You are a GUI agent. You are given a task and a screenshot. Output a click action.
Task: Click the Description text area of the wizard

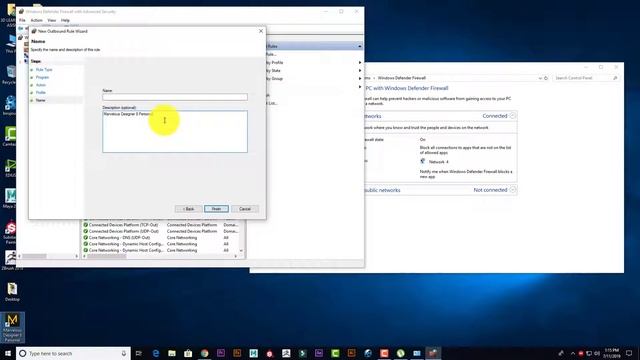click(175, 131)
